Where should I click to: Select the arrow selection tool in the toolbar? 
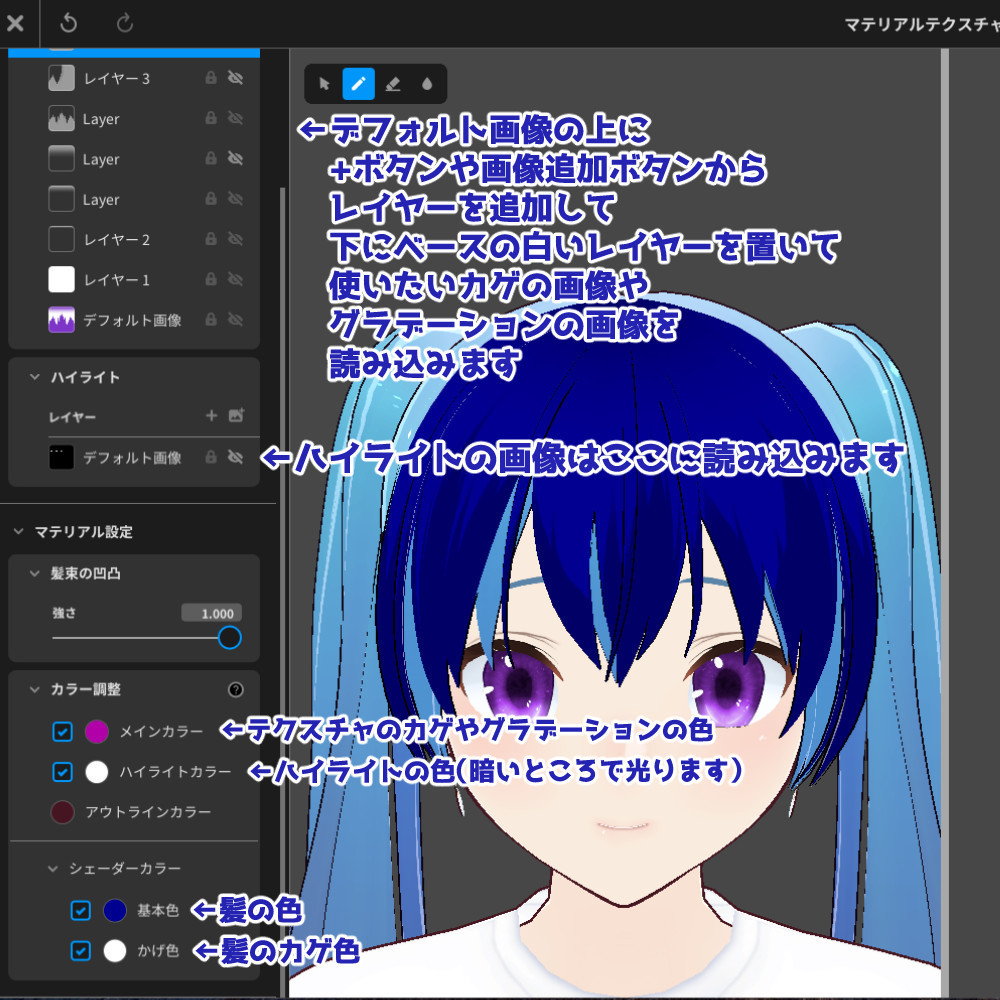(323, 84)
